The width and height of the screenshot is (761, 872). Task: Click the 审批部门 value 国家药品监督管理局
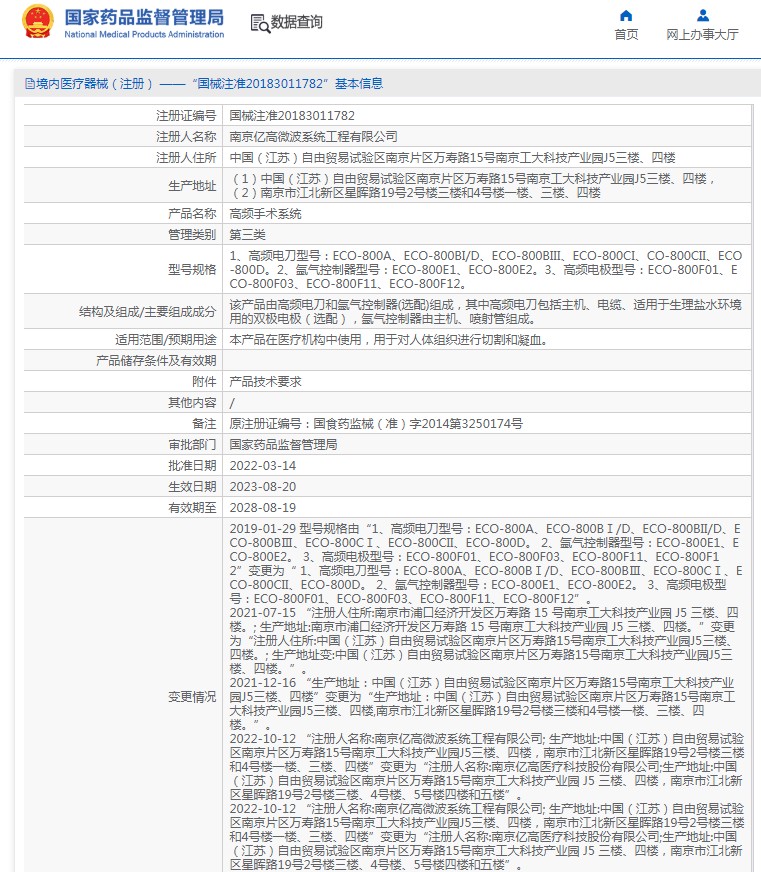[x=283, y=445]
